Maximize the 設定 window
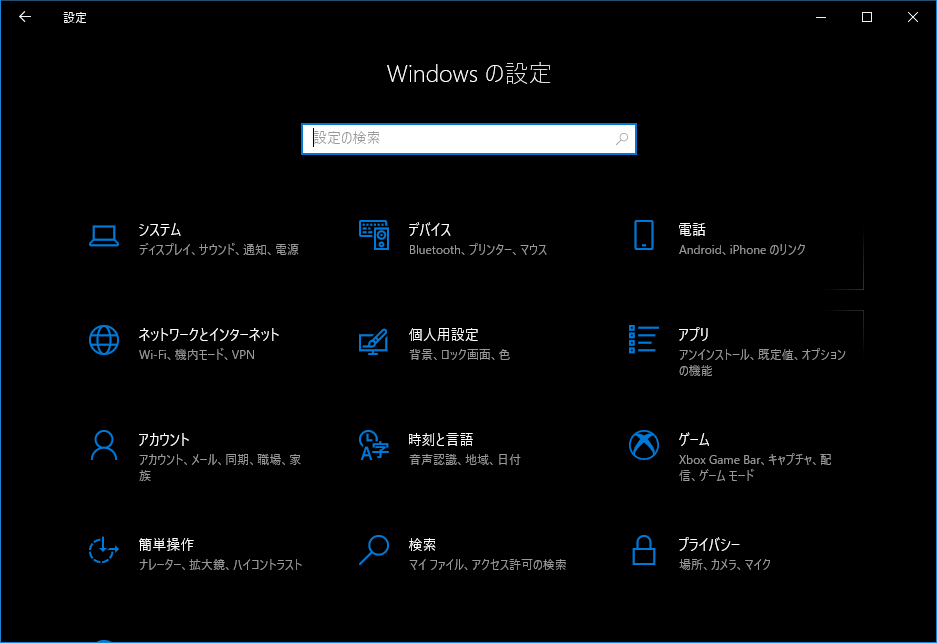Screen dimensions: 937x643 (x=867, y=17)
